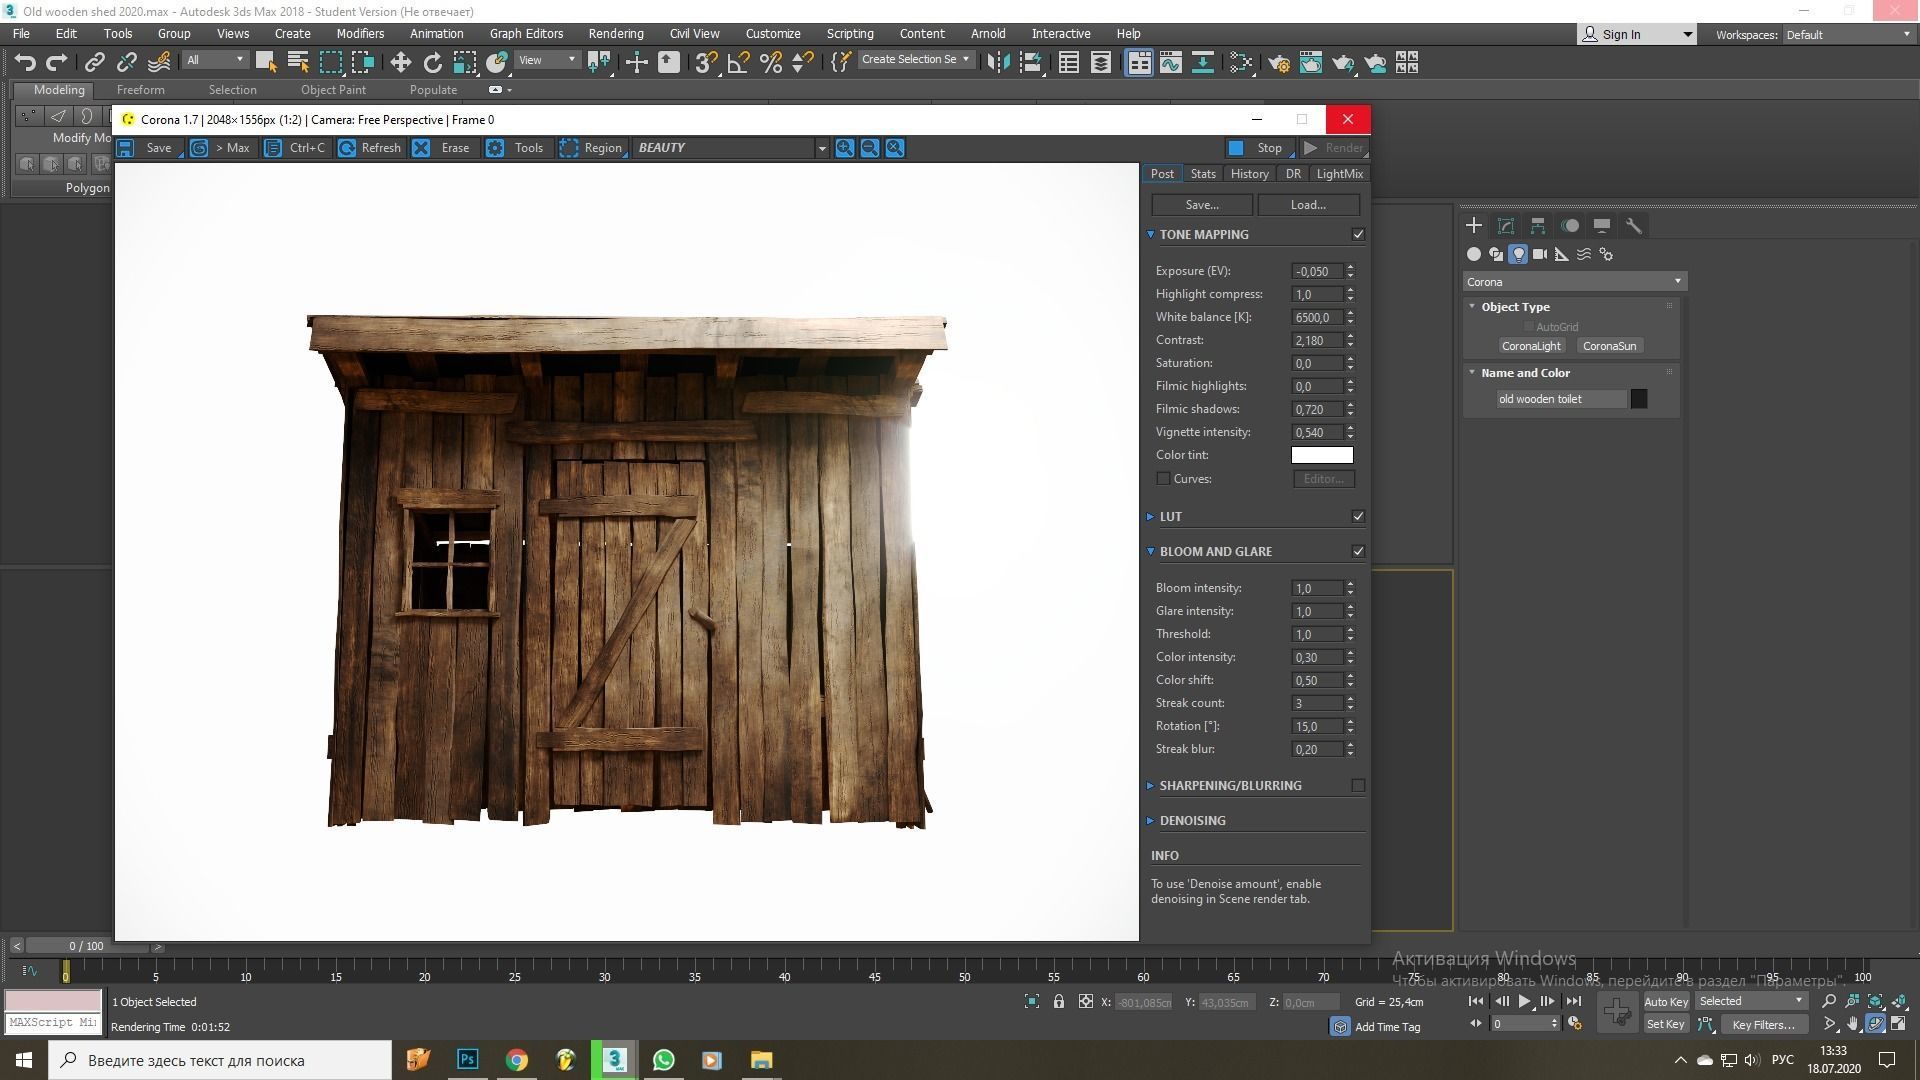This screenshot has width=1920, height=1080.
Task: Toggle the LUT checkbox
Action: click(1358, 516)
